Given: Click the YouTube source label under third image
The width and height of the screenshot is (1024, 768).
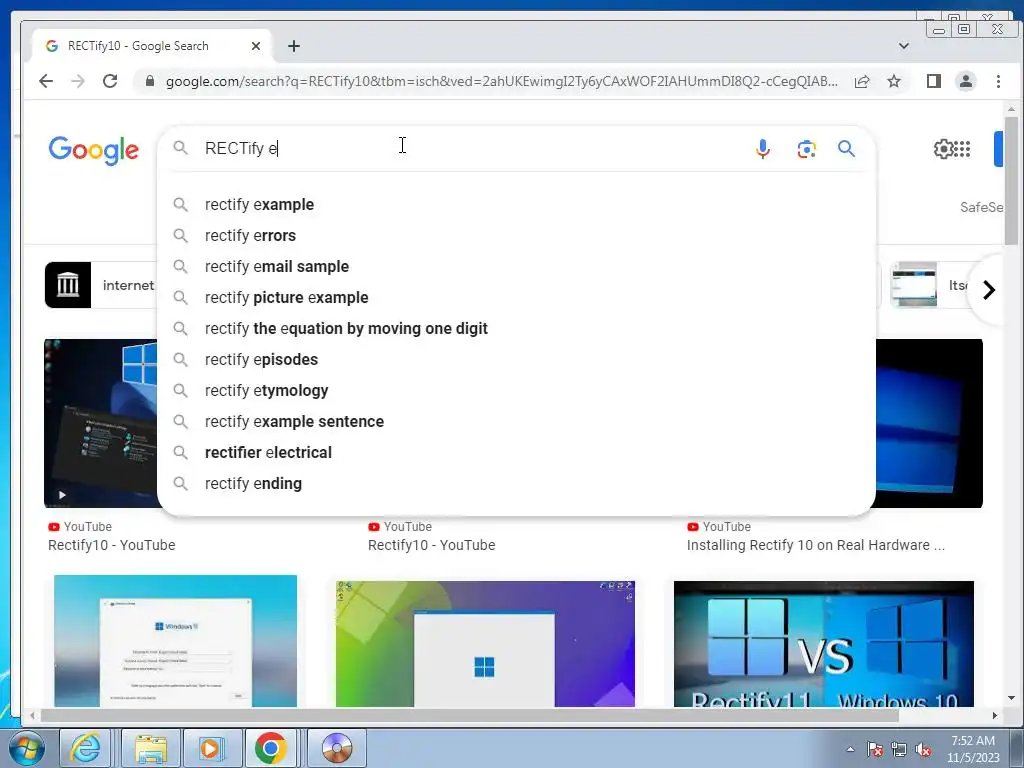Looking at the screenshot, I should click(x=719, y=526).
